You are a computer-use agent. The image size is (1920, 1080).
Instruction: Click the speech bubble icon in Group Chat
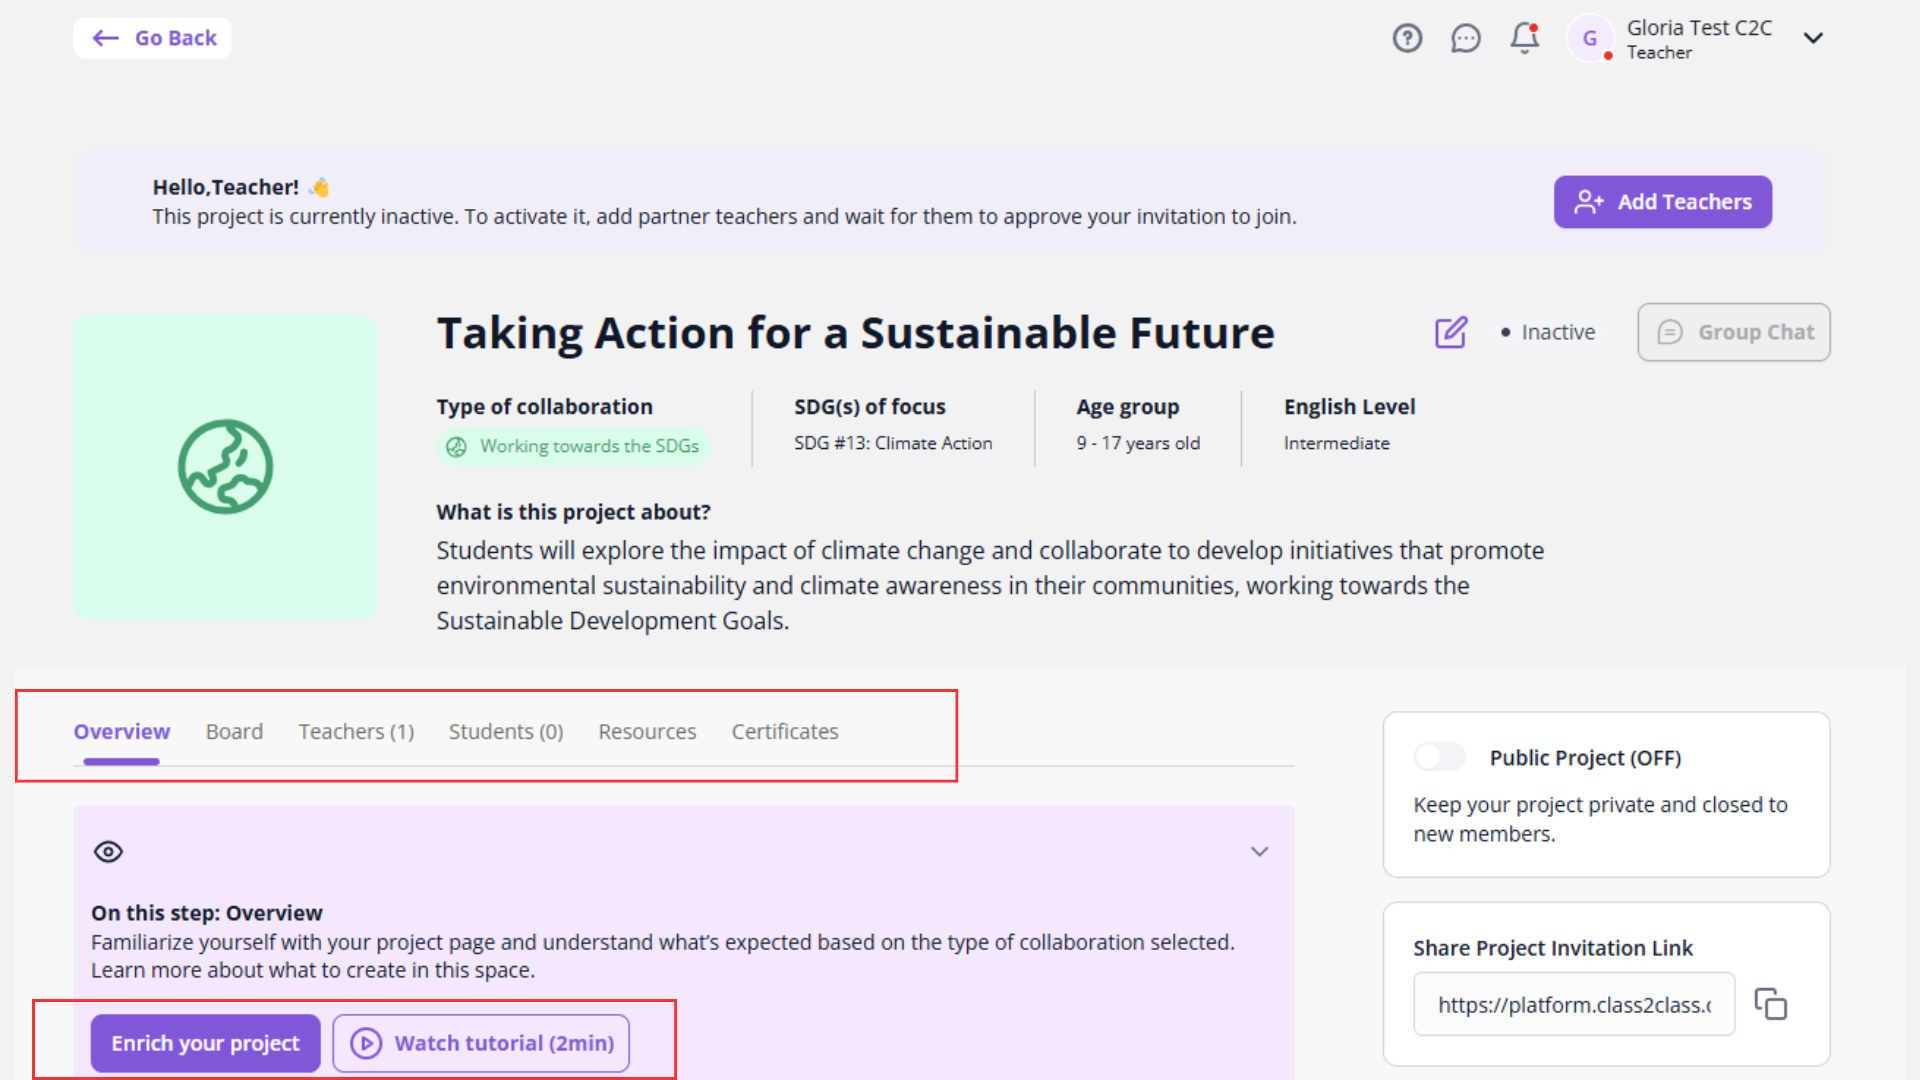pos(1668,332)
